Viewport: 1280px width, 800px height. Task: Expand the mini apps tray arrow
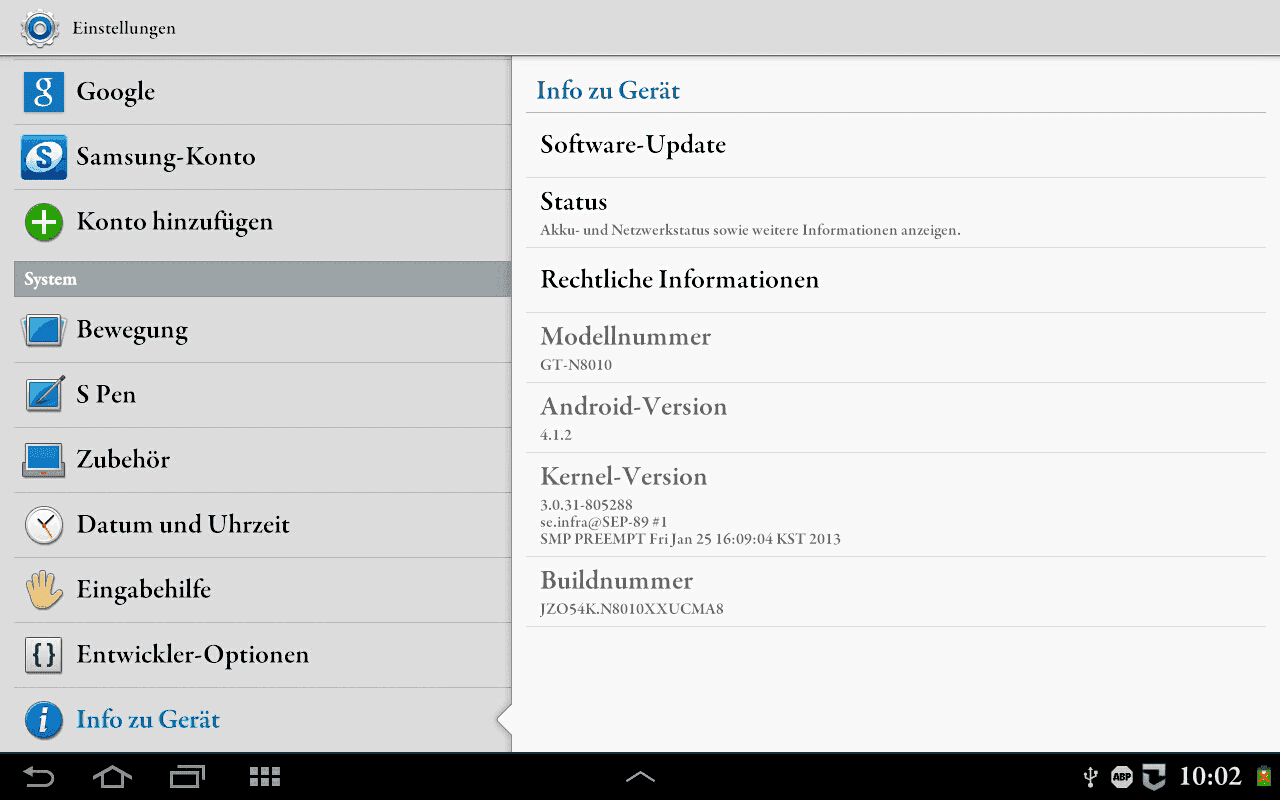(640, 777)
